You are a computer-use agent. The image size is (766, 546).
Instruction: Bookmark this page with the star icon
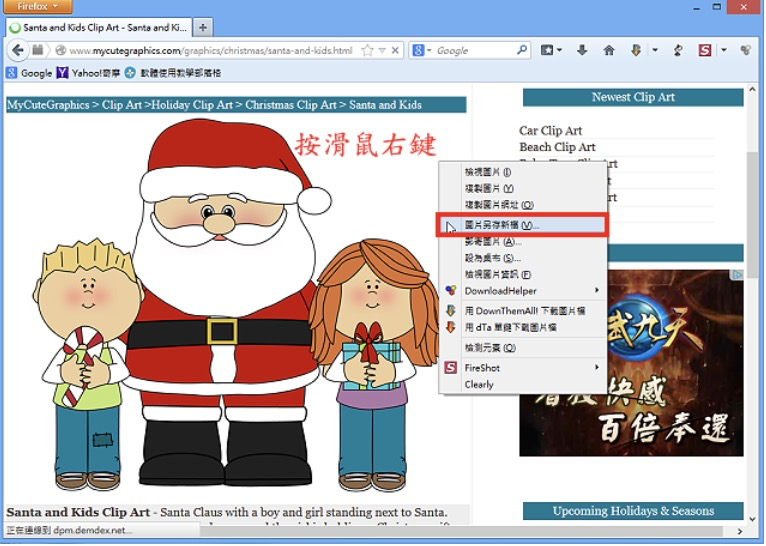click(x=367, y=50)
